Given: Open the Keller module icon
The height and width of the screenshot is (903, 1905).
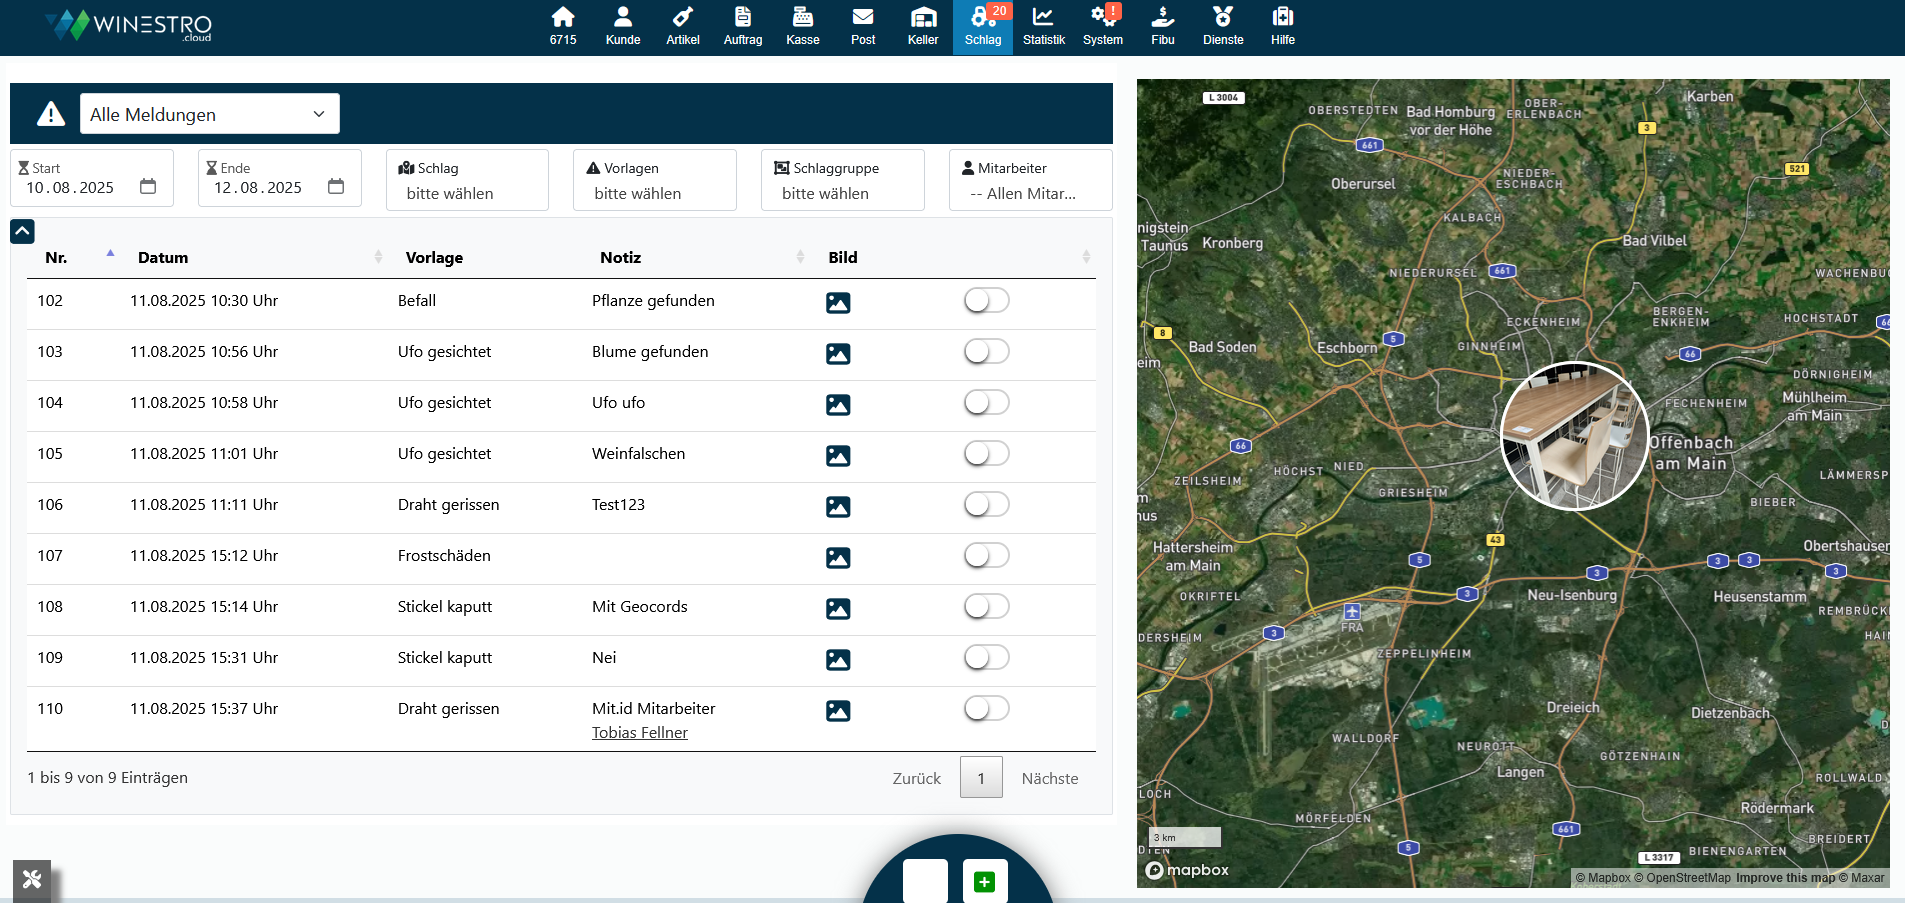Looking at the screenshot, I should coord(922,27).
